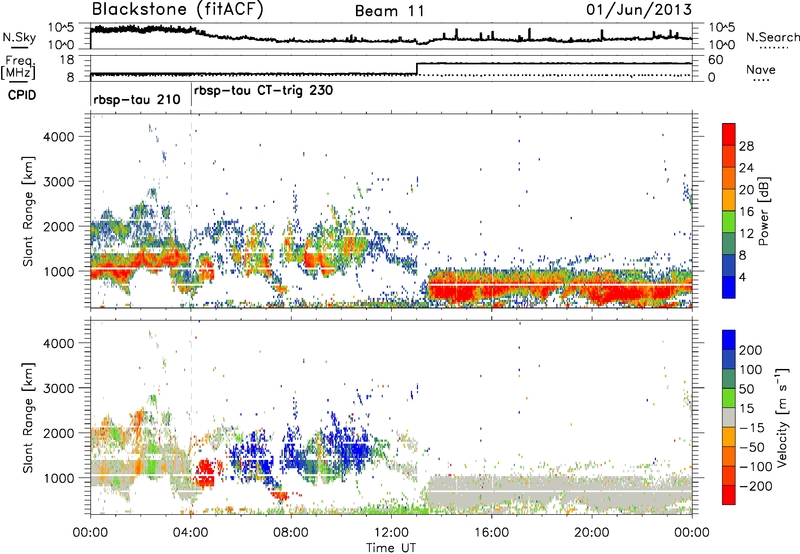Screen dimensions: 800x554
Task: Click the blue bottom of Power color bar
Action: (729, 287)
